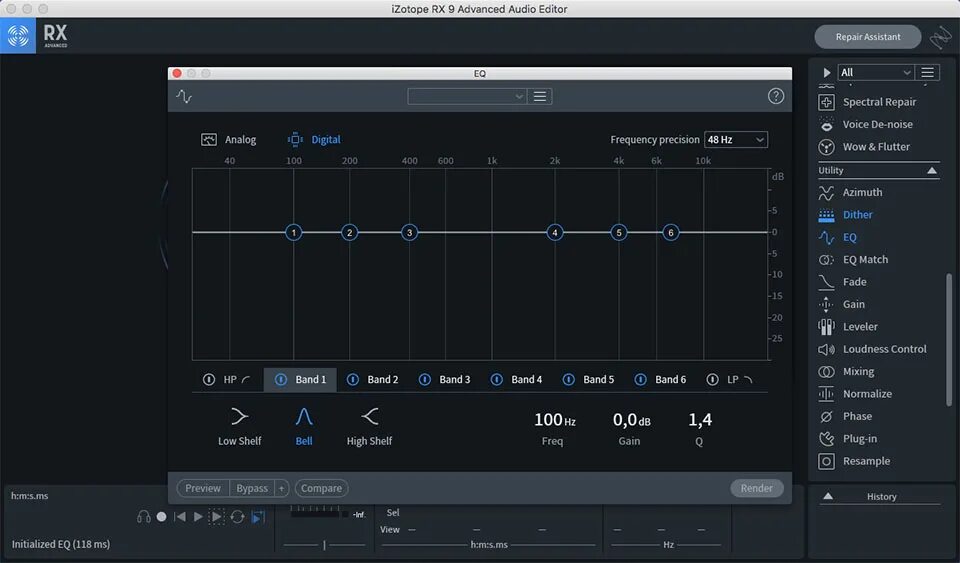Open the Normalize utility

(x=855, y=394)
